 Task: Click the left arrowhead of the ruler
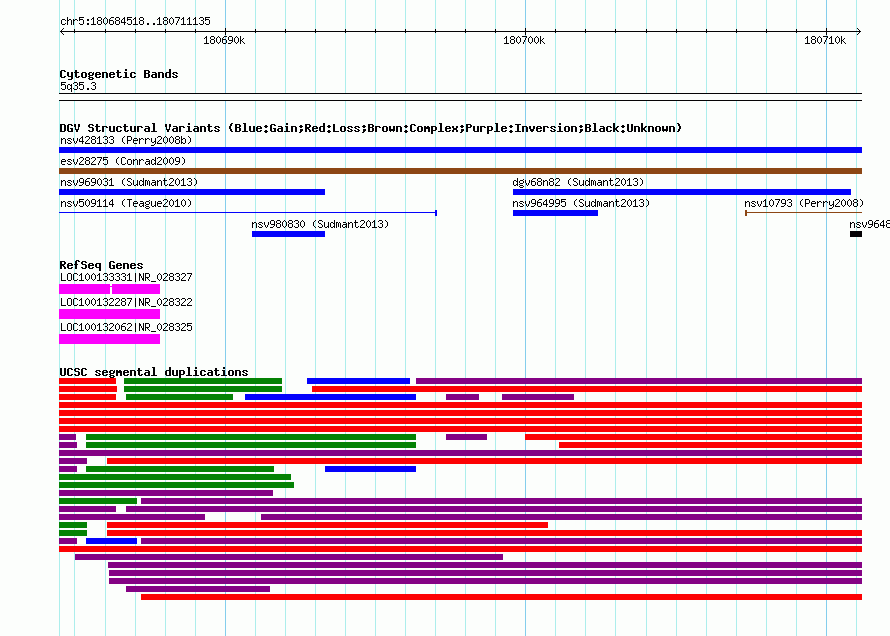click(x=62, y=32)
